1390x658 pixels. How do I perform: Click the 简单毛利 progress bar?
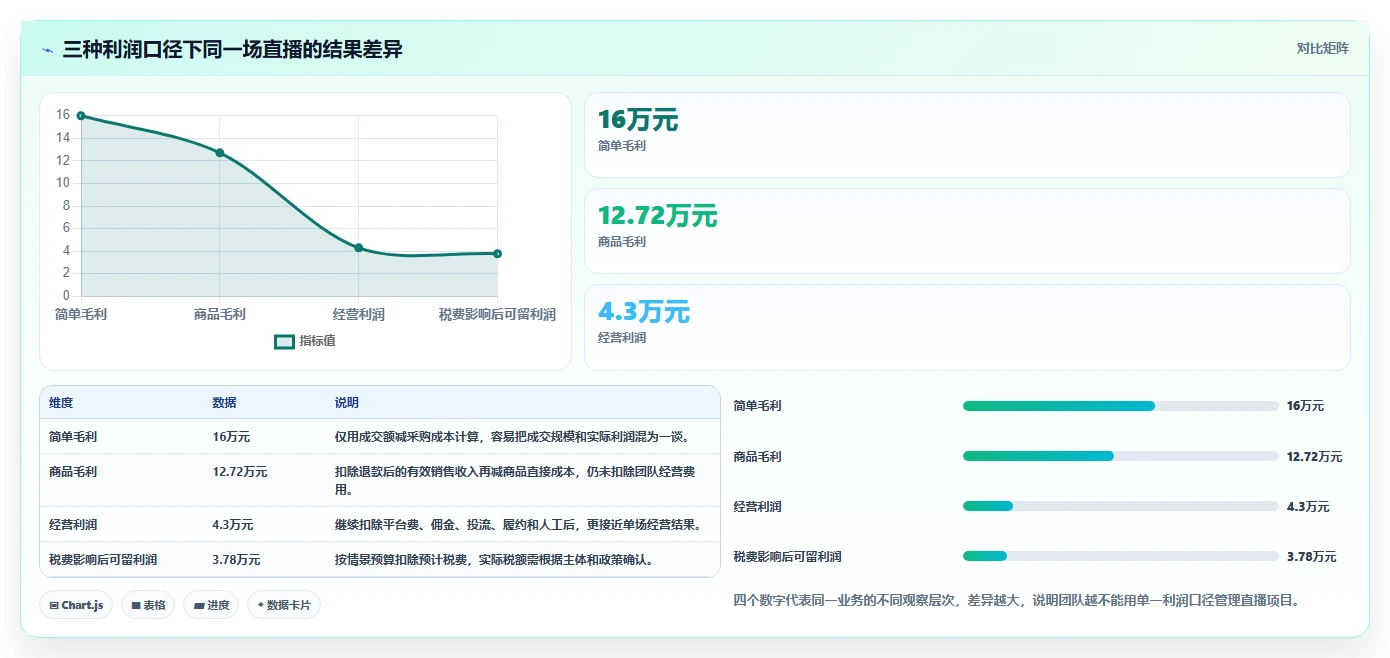point(1120,406)
